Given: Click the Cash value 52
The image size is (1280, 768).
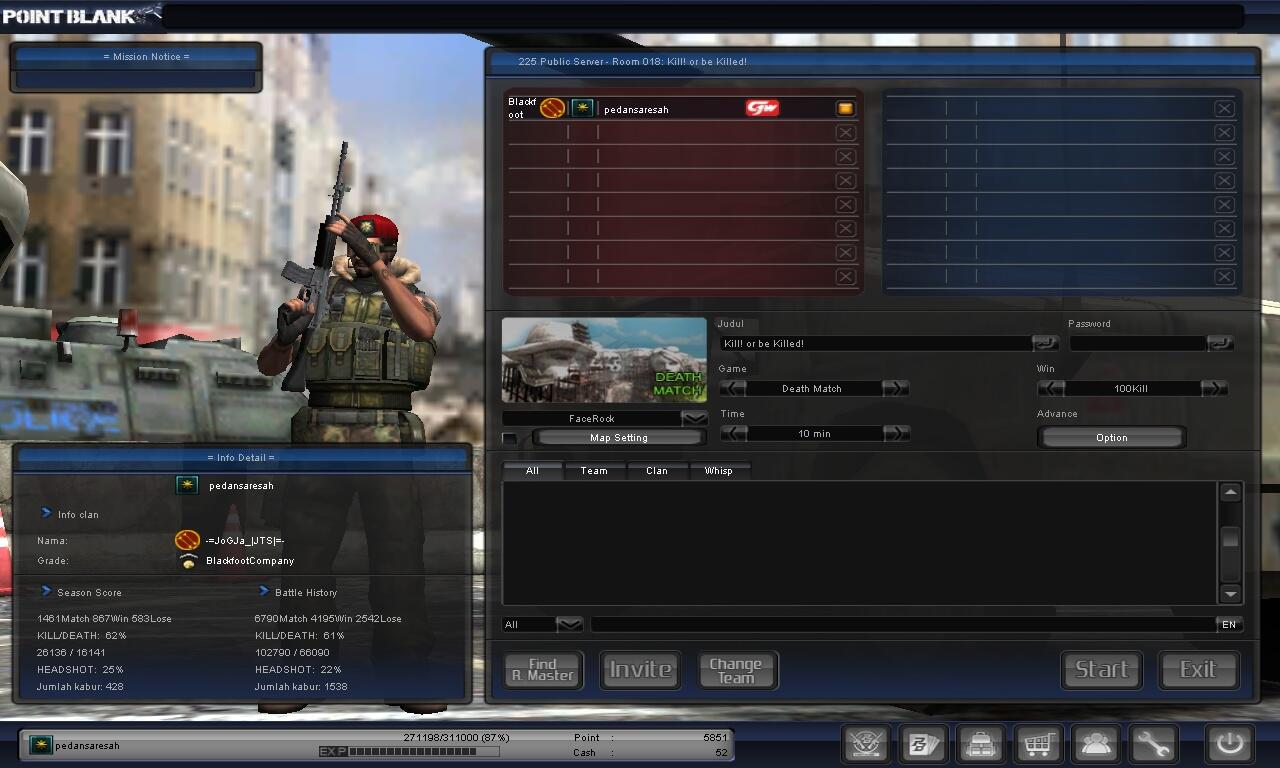Looking at the screenshot, I should pos(722,752).
